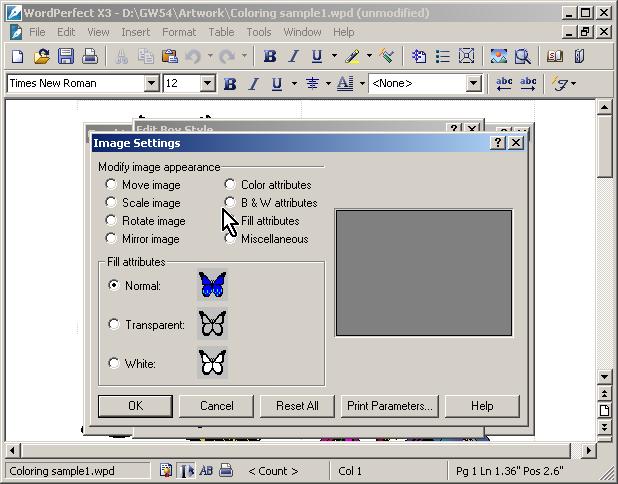Screen dimensions: 618x484
Task: Choose the Transparent fill radio button
Action: point(114,324)
